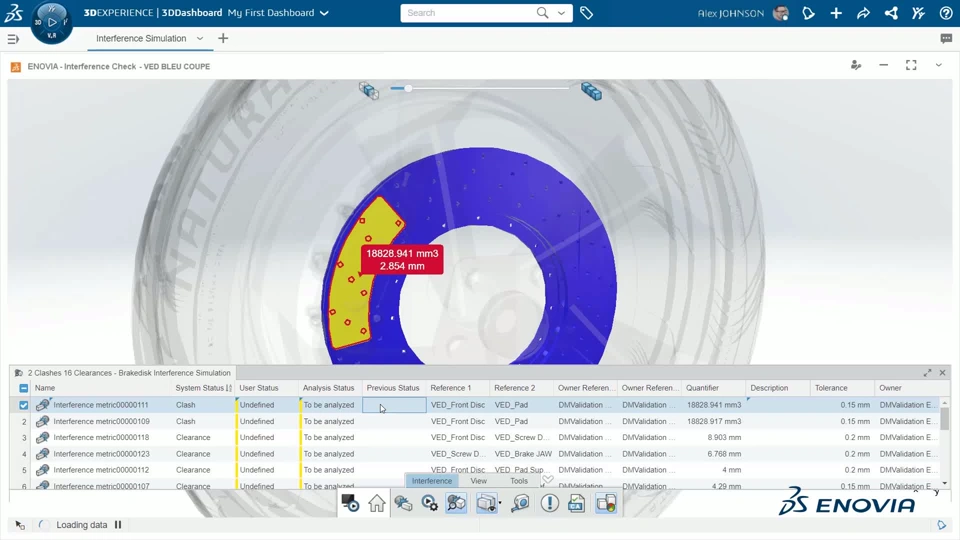Select the tape measure tool
The width and height of the screenshot is (960, 540).
pos(521,503)
